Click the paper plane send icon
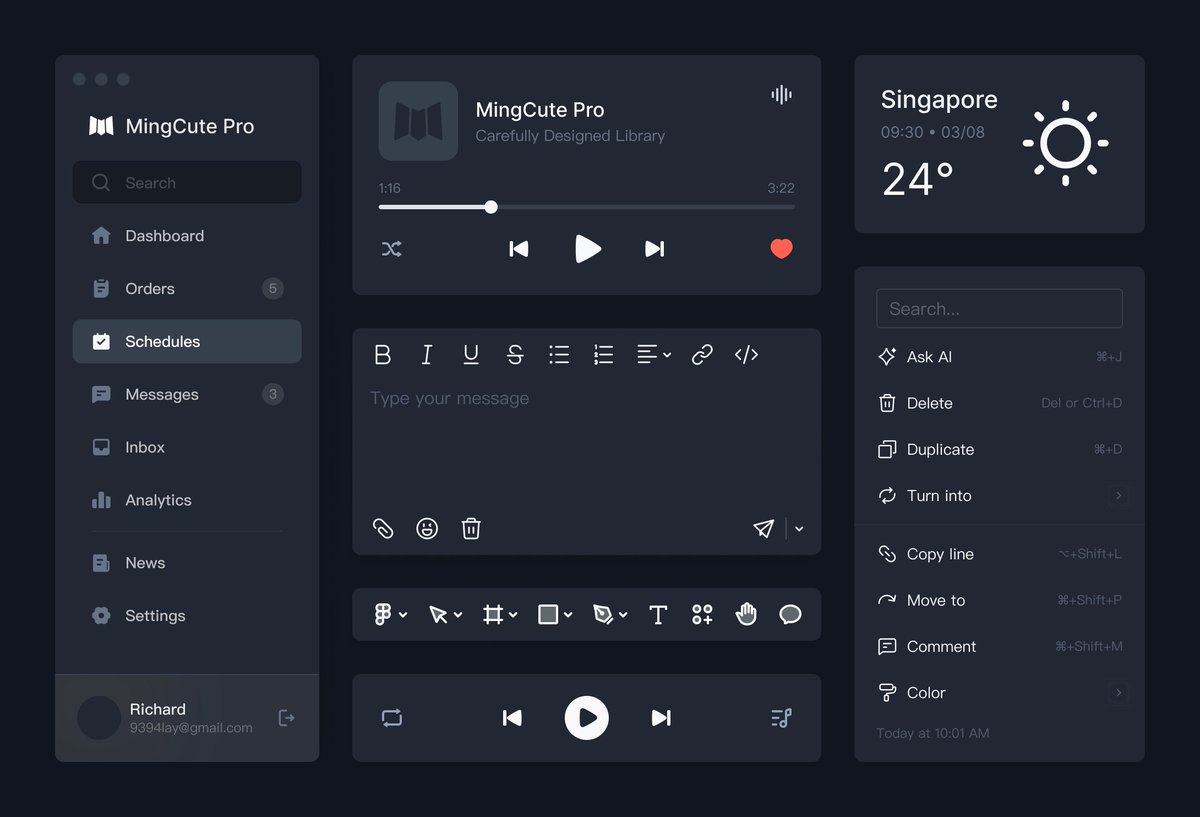This screenshot has width=1200, height=817. click(x=764, y=528)
